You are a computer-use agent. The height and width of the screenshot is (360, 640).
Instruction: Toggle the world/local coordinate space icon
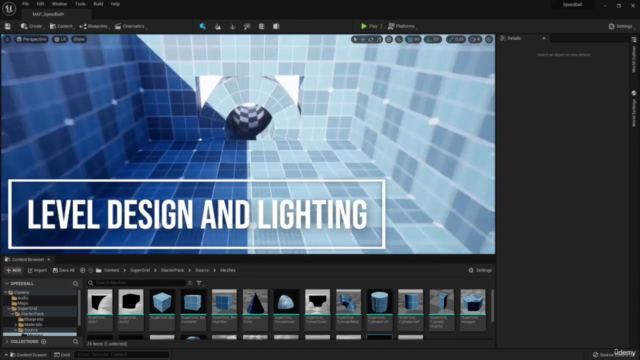(x=389, y=40)
